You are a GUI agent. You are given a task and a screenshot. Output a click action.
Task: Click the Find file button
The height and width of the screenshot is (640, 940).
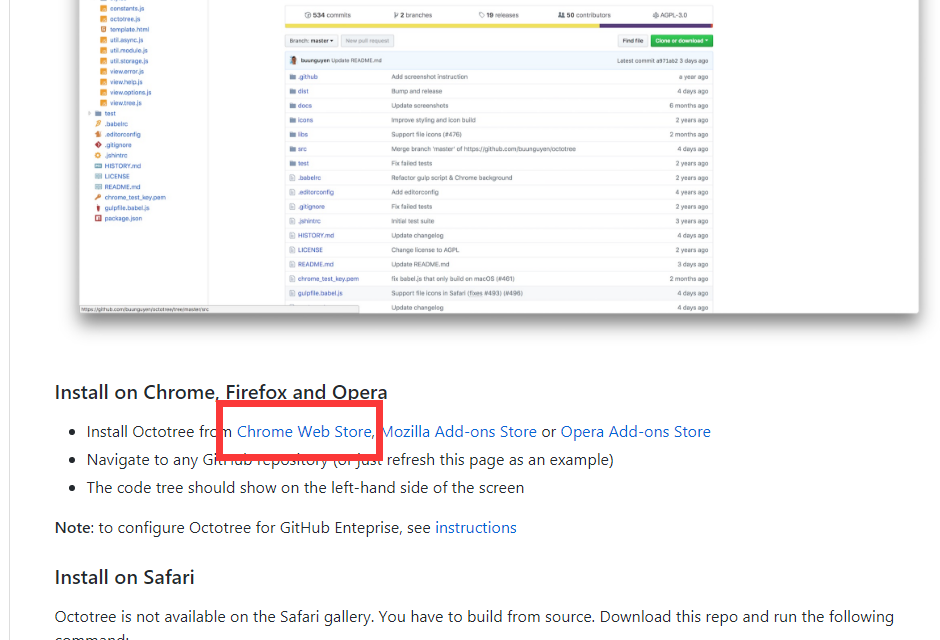(x=632, y=41)
